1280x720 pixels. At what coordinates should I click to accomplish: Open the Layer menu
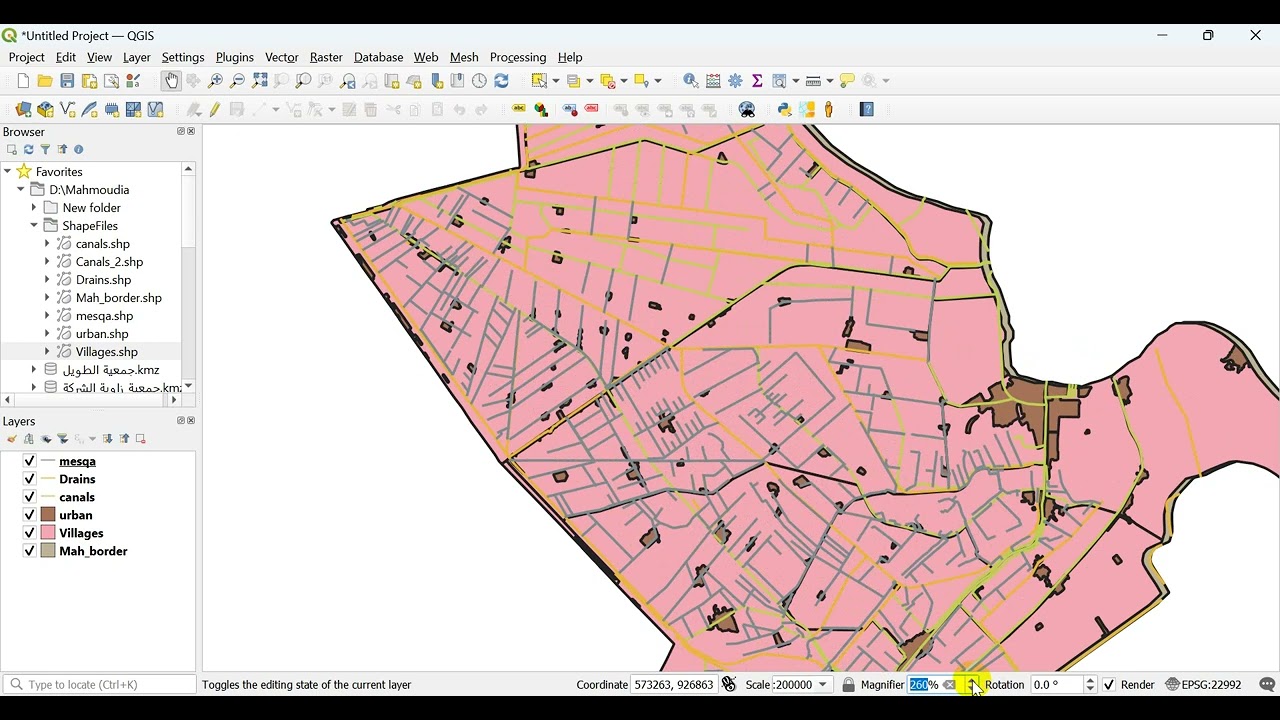(137, 57)
